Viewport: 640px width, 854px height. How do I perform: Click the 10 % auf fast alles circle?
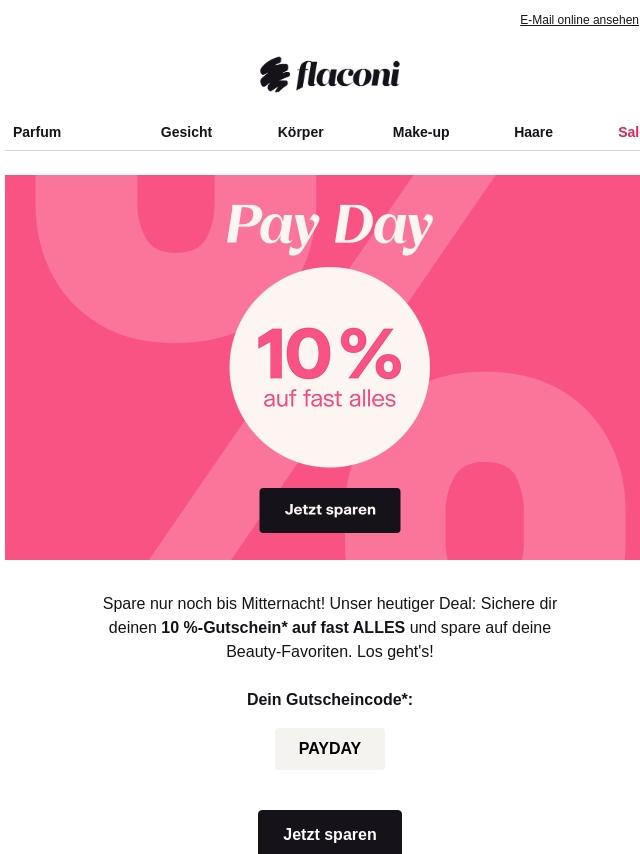330,367
